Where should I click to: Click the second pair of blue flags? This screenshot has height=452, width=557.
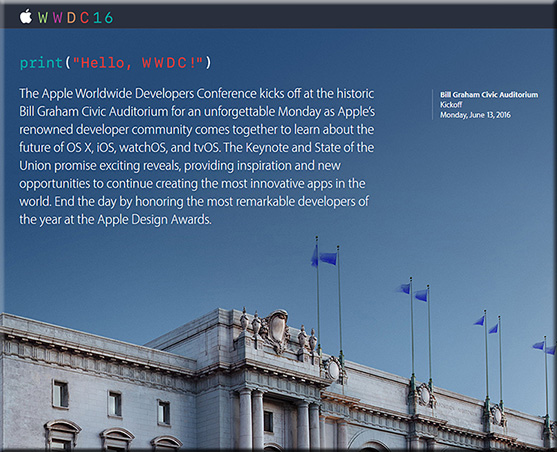point(413,292)
